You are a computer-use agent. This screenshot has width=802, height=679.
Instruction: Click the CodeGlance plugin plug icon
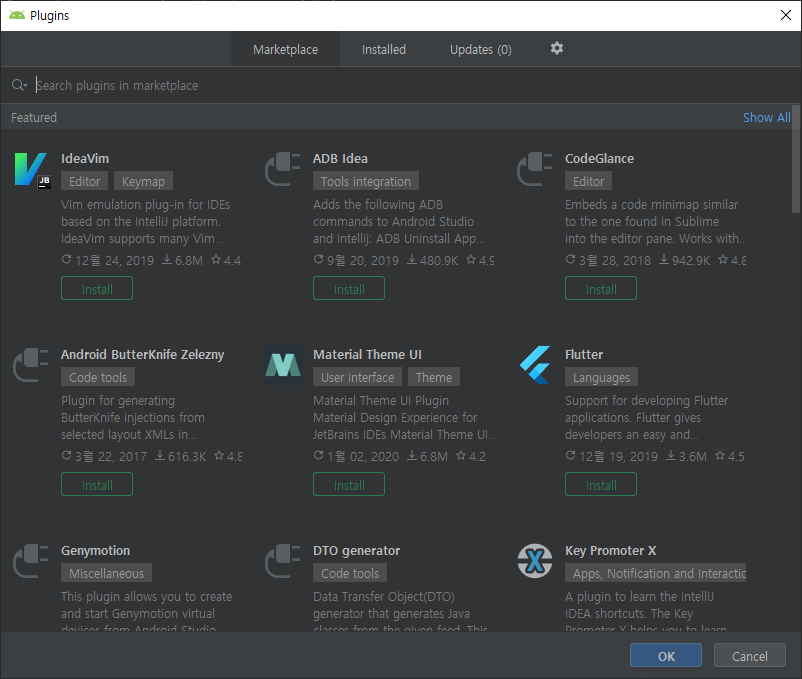pos(534,169)
